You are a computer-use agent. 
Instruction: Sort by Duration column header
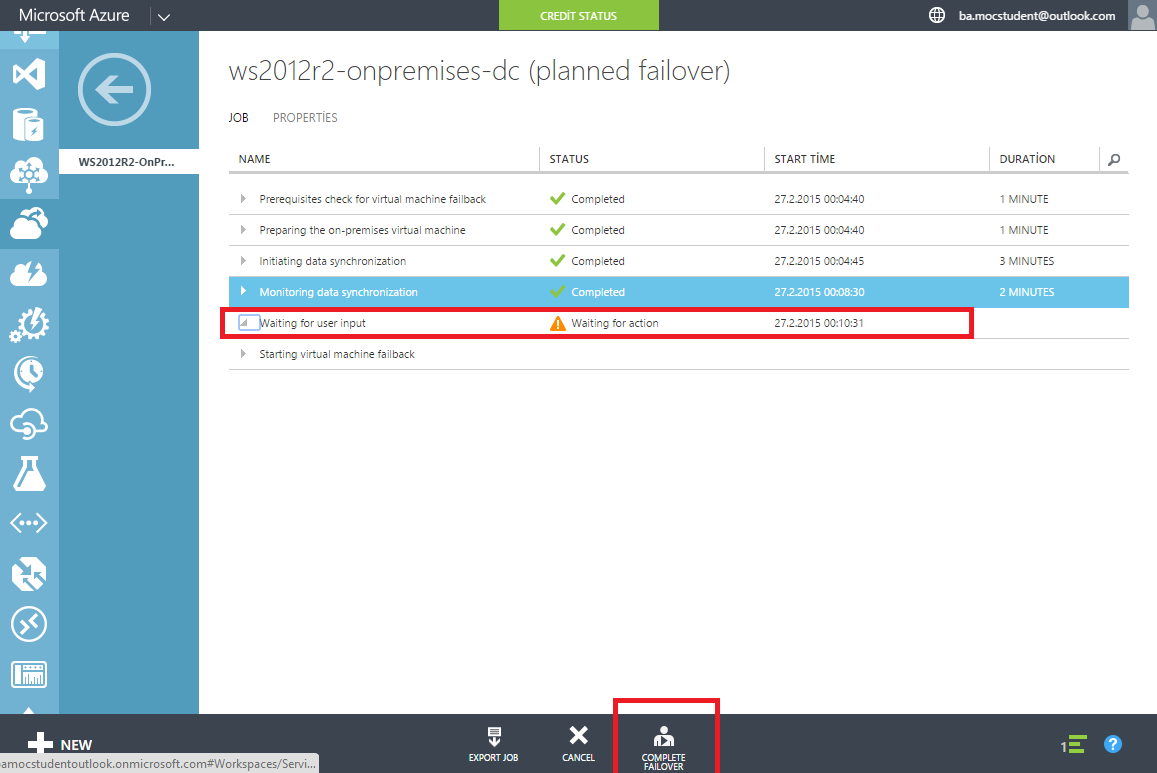(1027, 159)
